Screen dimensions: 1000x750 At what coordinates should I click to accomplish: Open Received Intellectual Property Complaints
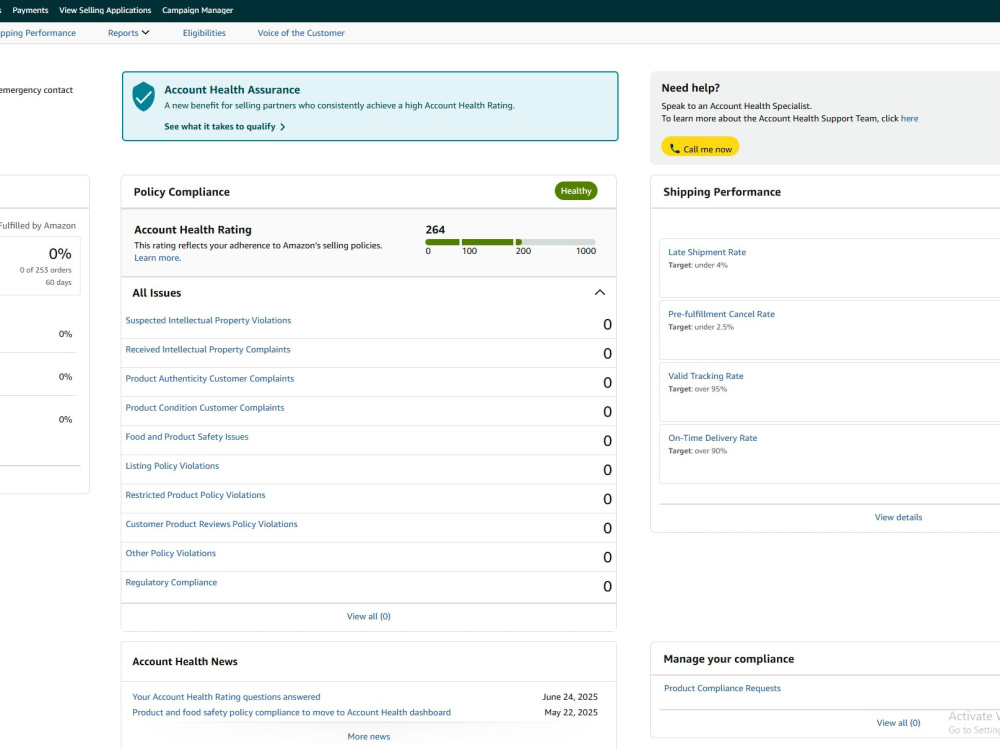[x=208, y=349]
